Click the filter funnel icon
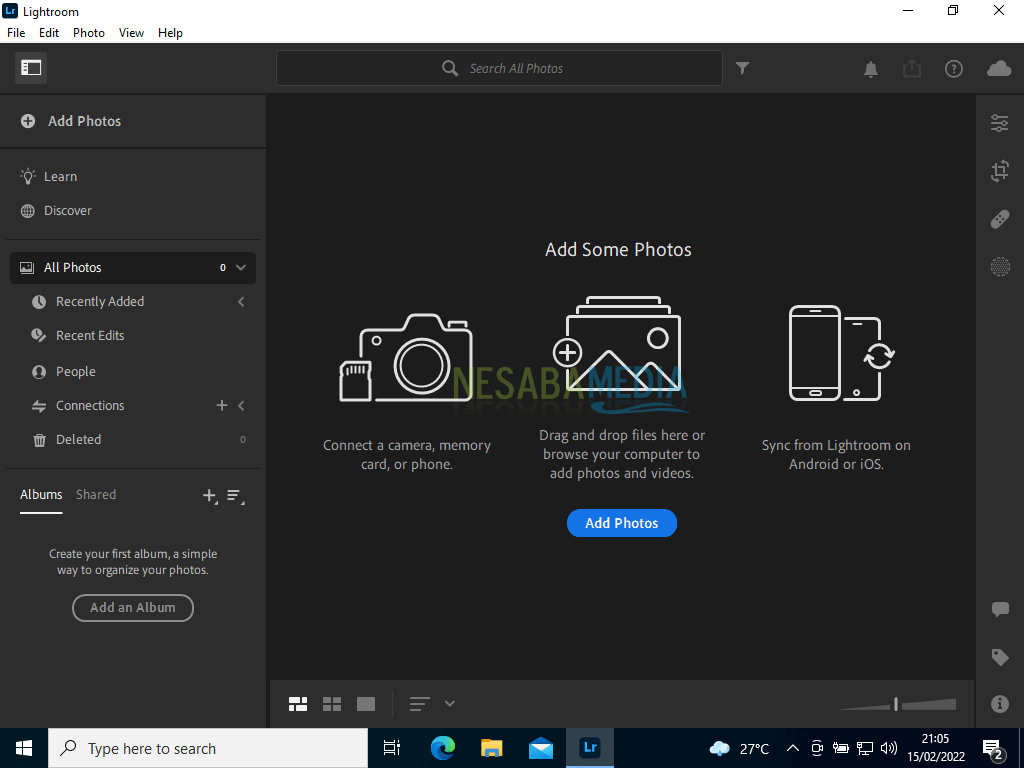 tap(742, 68)
